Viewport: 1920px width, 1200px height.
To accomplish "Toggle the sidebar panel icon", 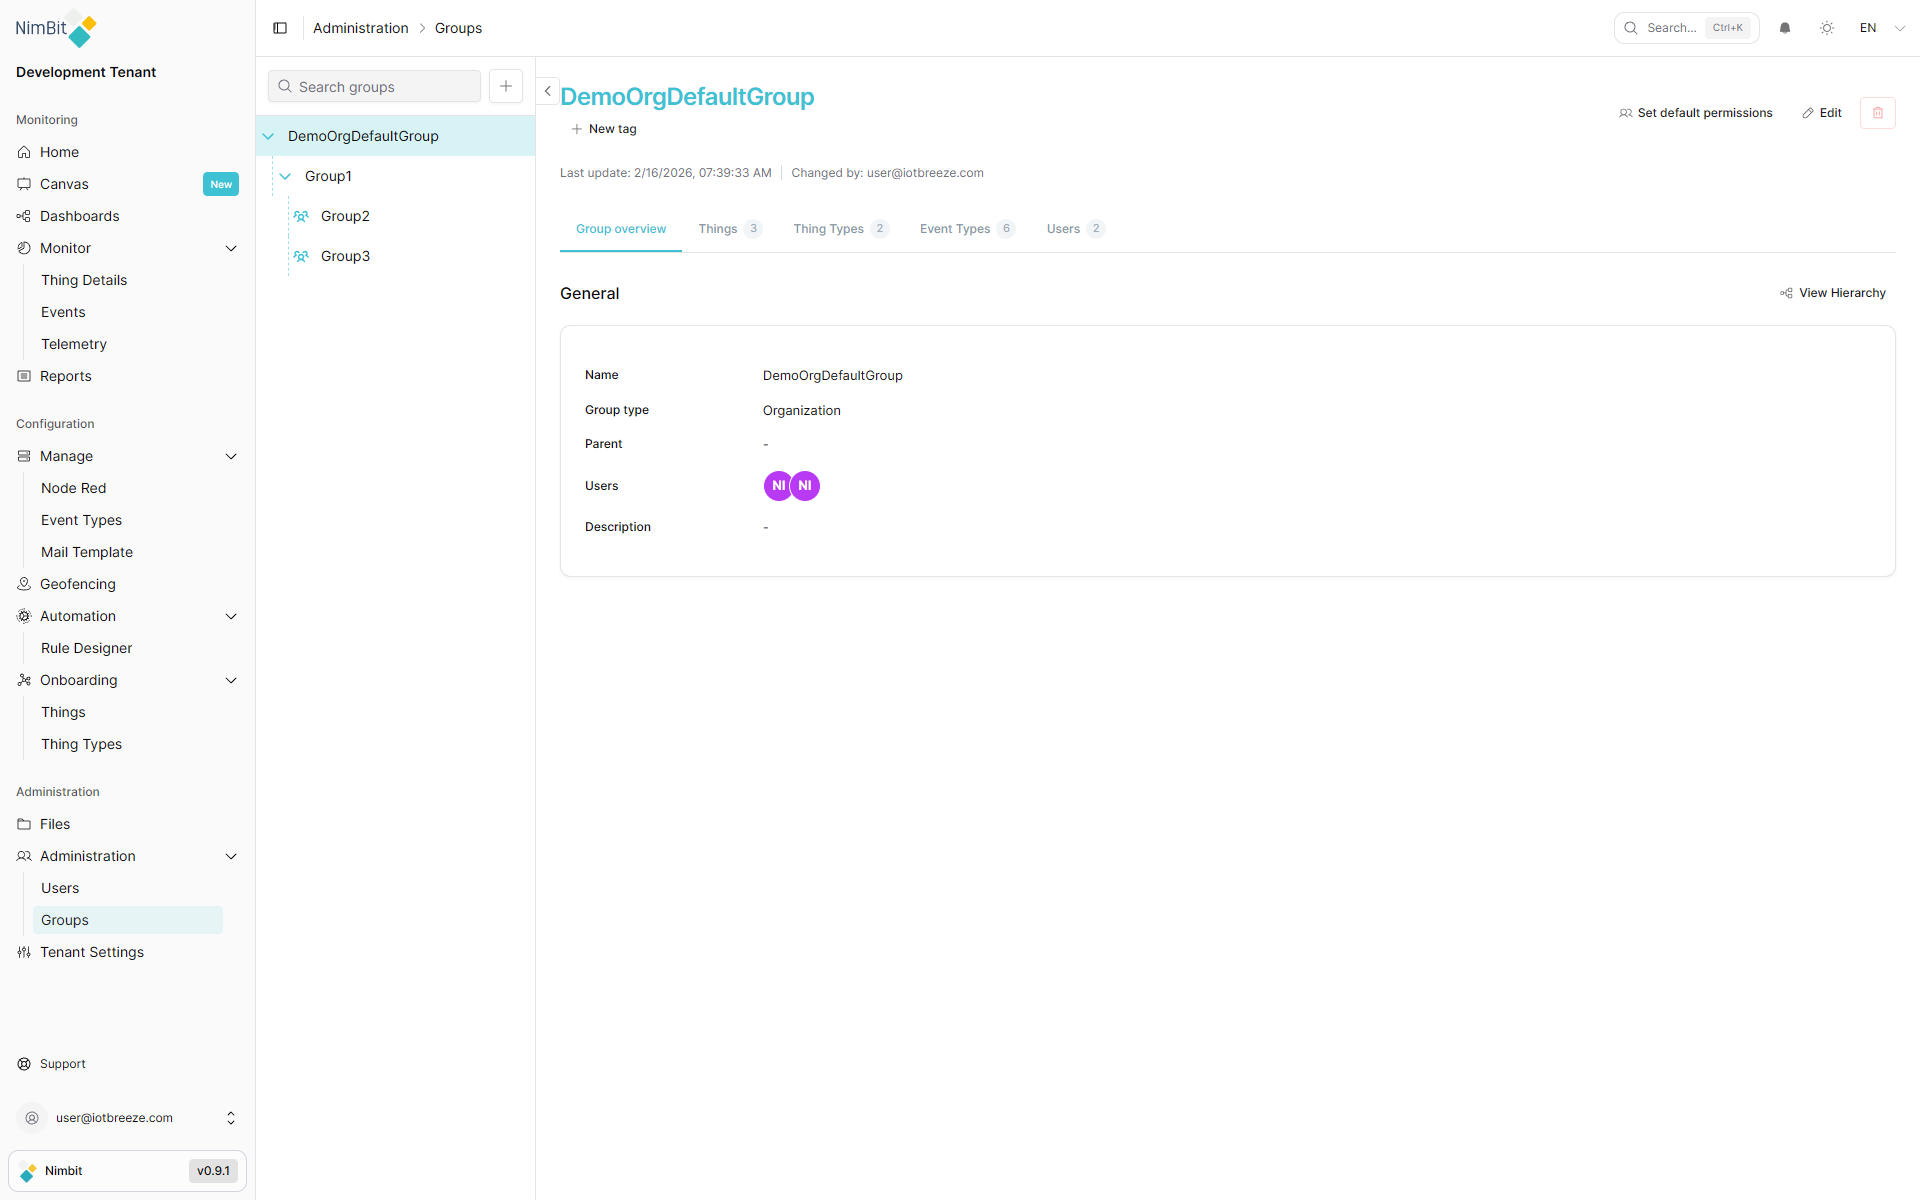I will tap(280, 28).
